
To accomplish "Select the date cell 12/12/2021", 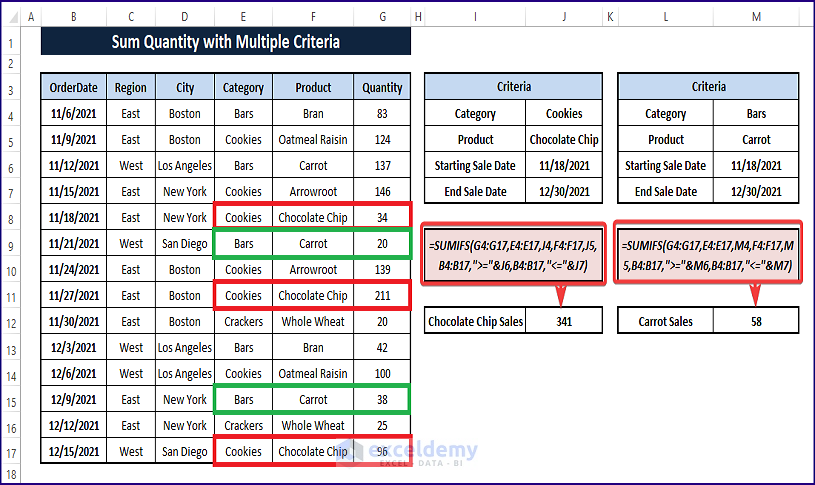I will coord(73,425).
